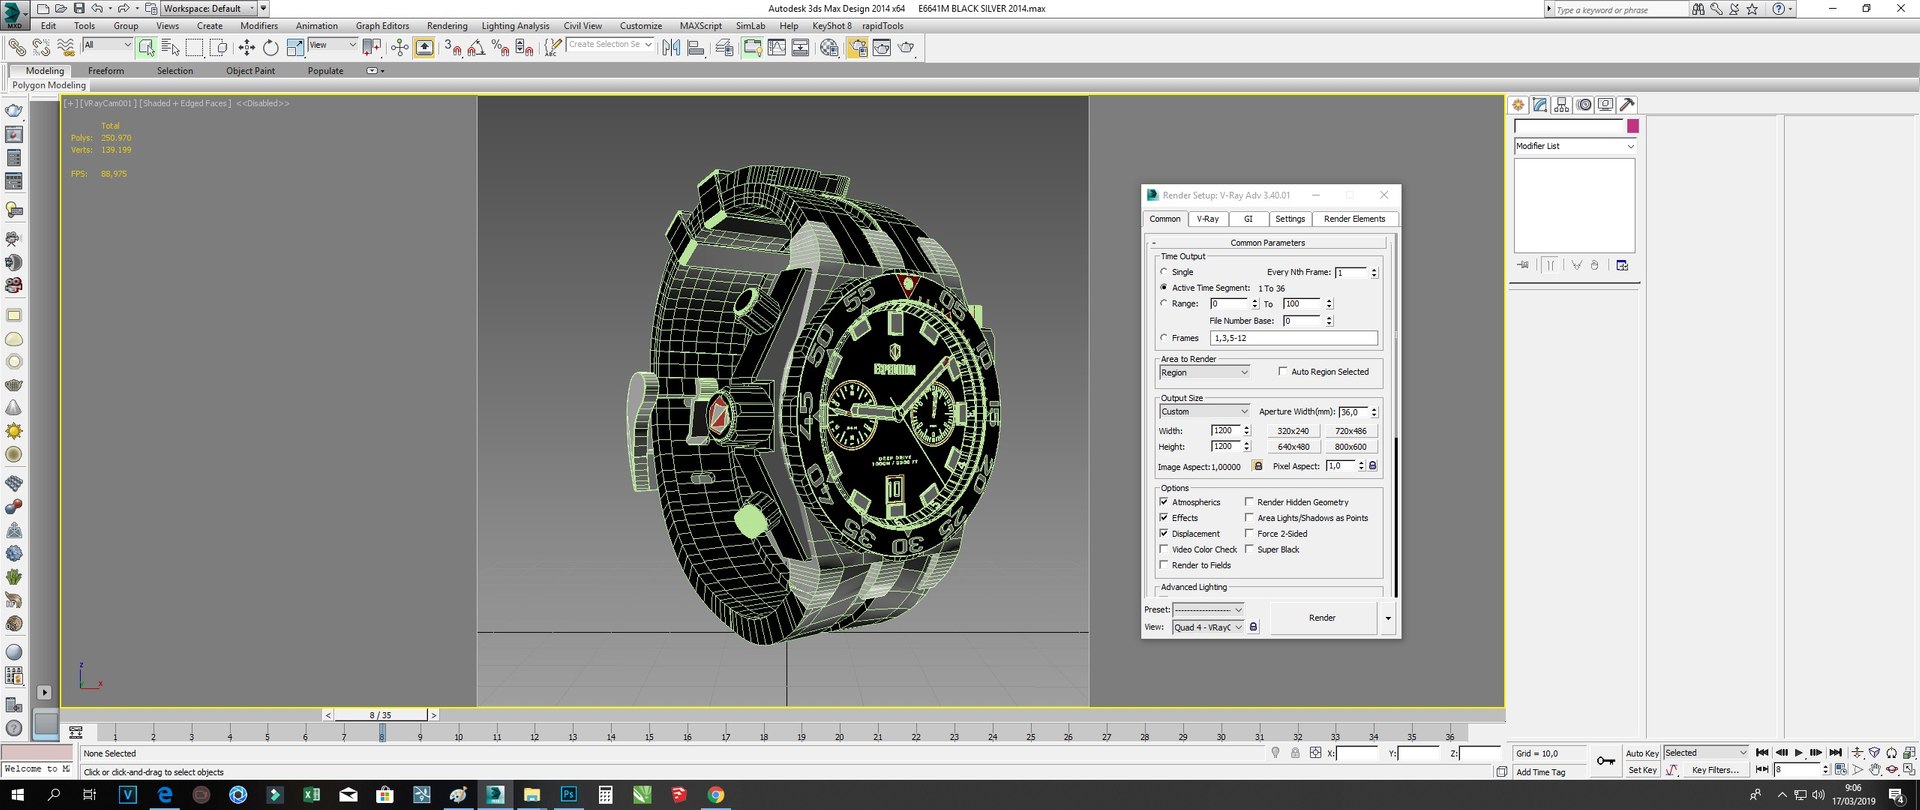The width and height of the screenshot is (1920, 810).
Task: Switch to the Utilities command panel
Action: click(x=1628, y=105)
